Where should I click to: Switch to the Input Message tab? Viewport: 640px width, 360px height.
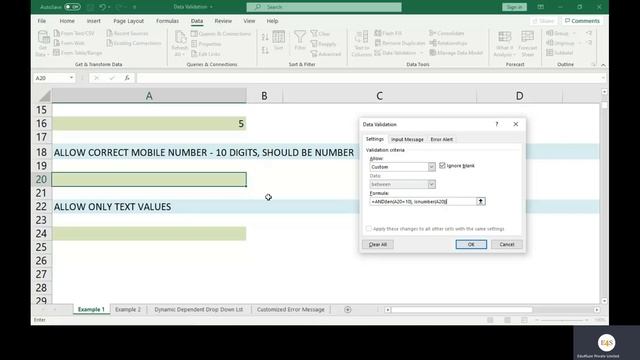click(x=407, y=140)
